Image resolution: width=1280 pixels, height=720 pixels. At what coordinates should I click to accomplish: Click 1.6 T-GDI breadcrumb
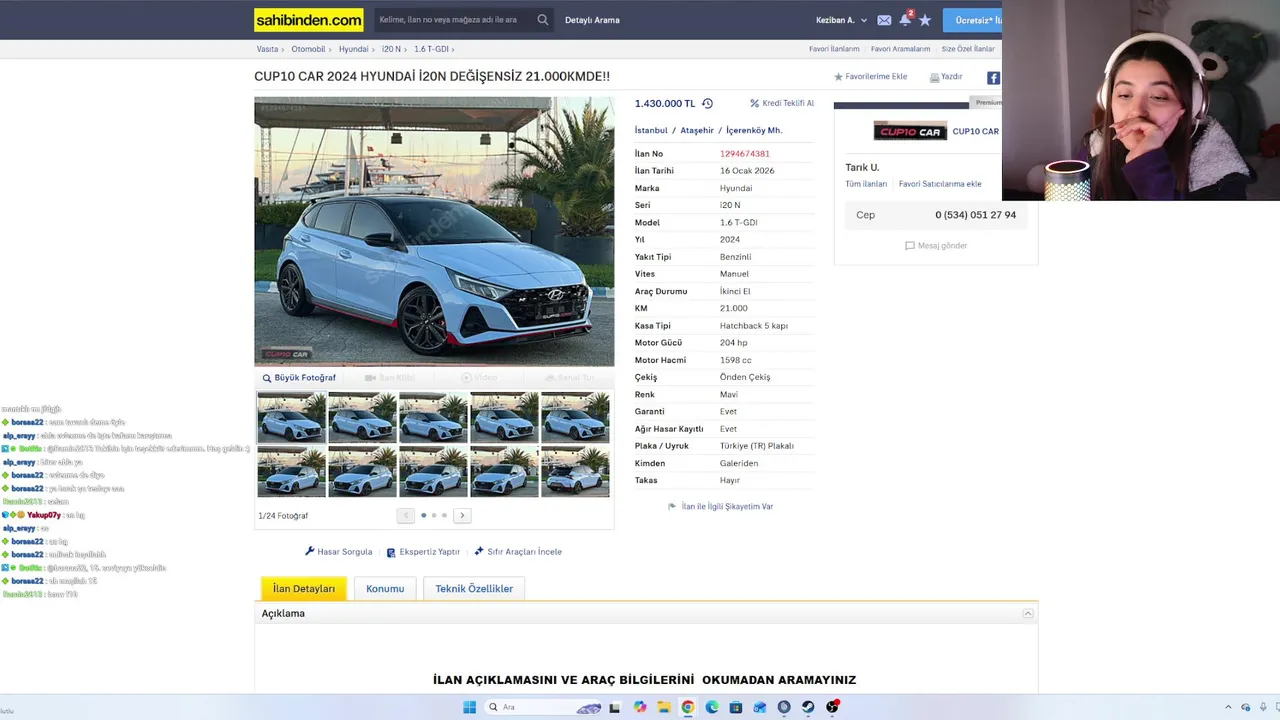[431, 49]
